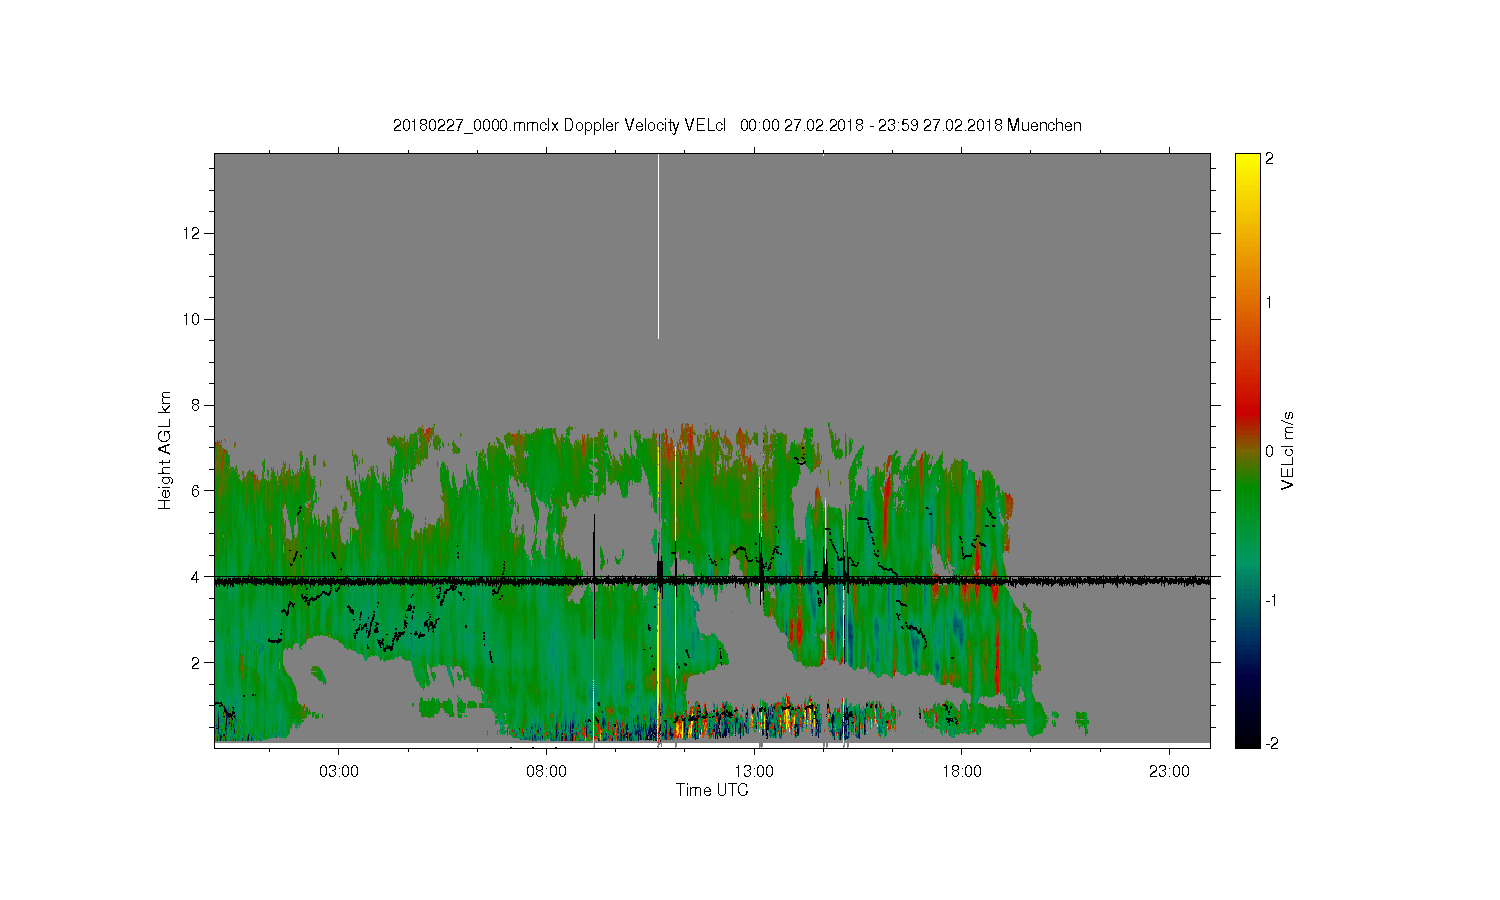Click "Doppler Velocity VELcl" in the plot title
Screen dimensions: 1500x900
click(645, 125)
